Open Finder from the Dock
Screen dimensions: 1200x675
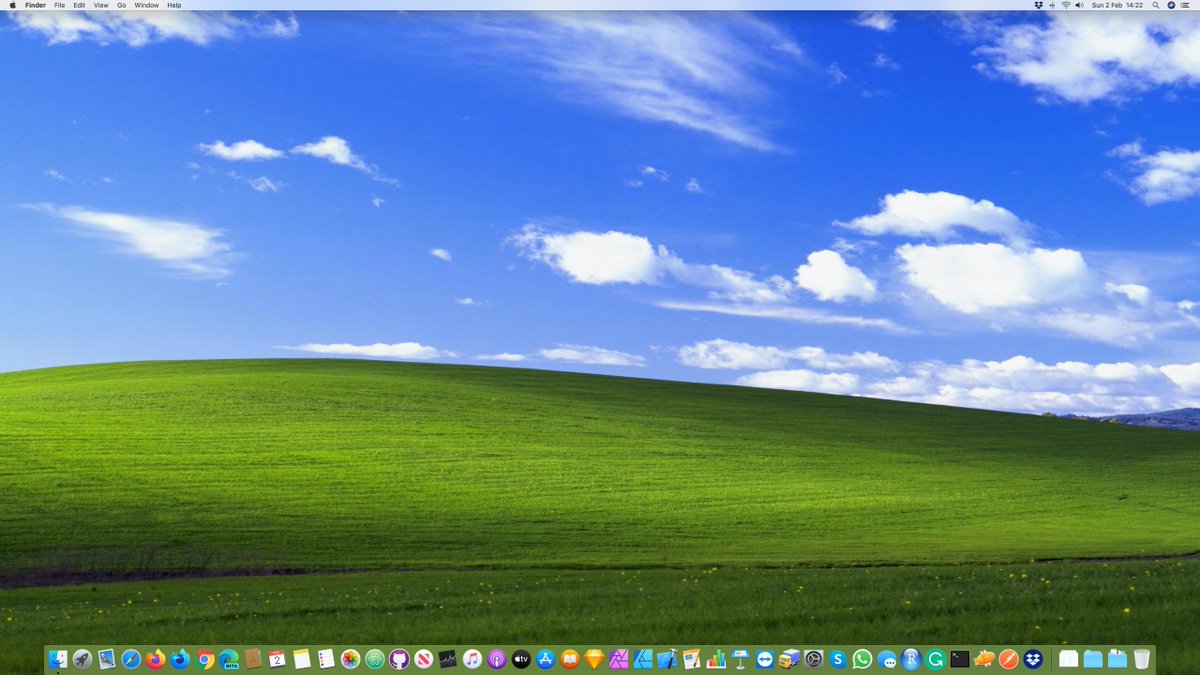(58, 659)
